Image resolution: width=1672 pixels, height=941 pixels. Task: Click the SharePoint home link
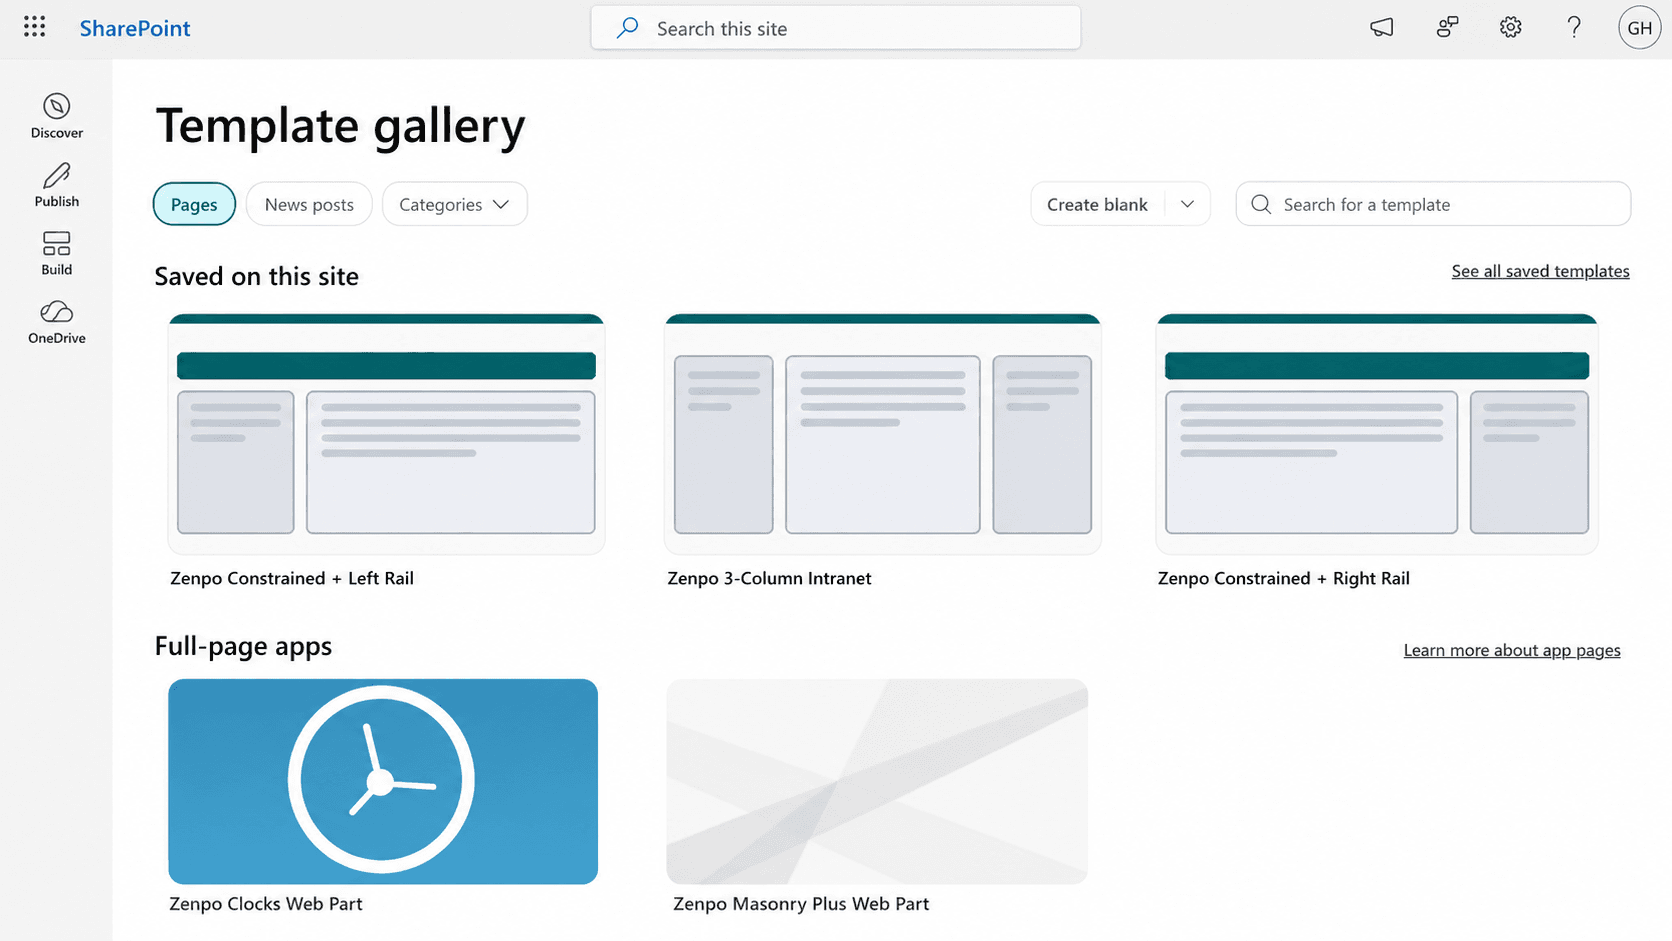135,28
